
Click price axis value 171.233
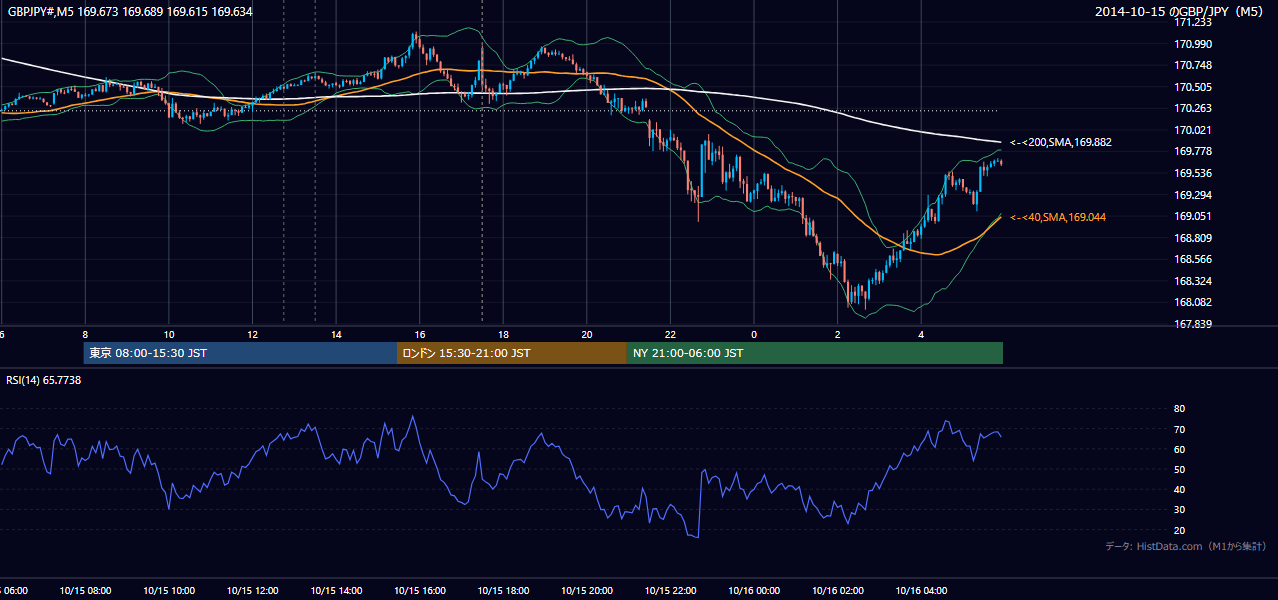point(1193,22)
